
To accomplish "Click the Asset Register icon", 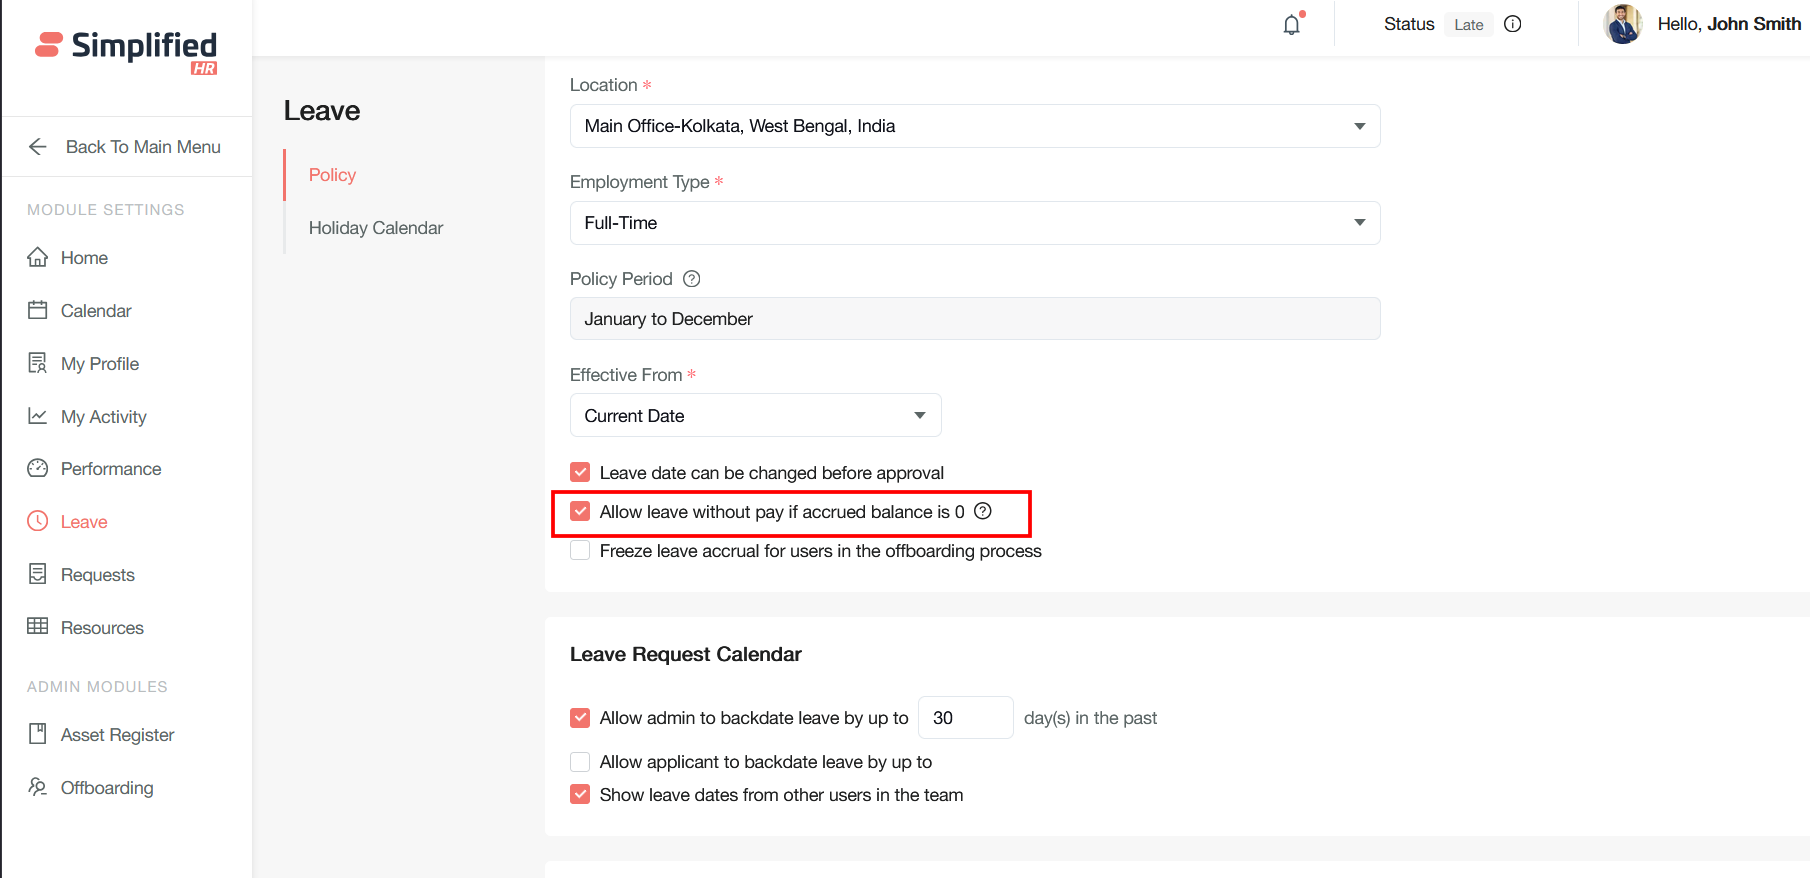I will click(38, 734).
